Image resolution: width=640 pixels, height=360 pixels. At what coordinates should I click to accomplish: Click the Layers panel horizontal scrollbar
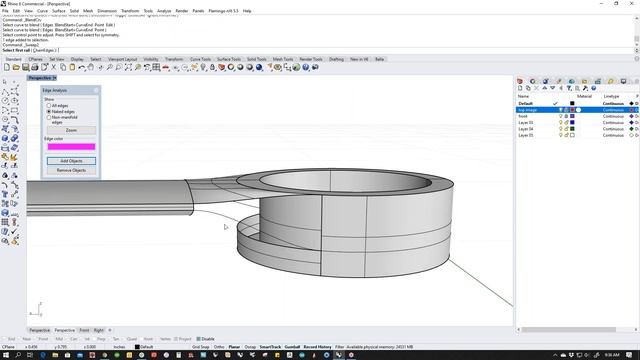click(568, 330)
